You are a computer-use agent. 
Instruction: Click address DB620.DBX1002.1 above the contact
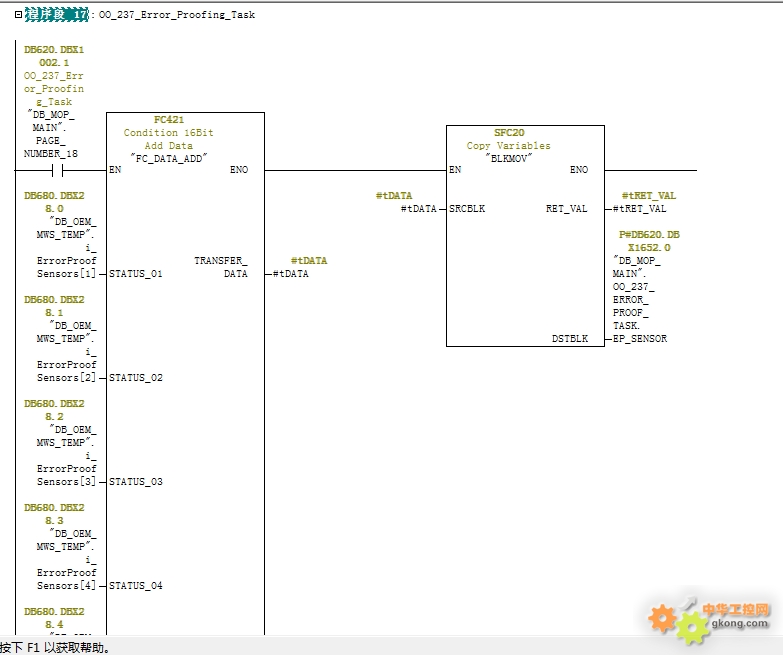(54, 56)
